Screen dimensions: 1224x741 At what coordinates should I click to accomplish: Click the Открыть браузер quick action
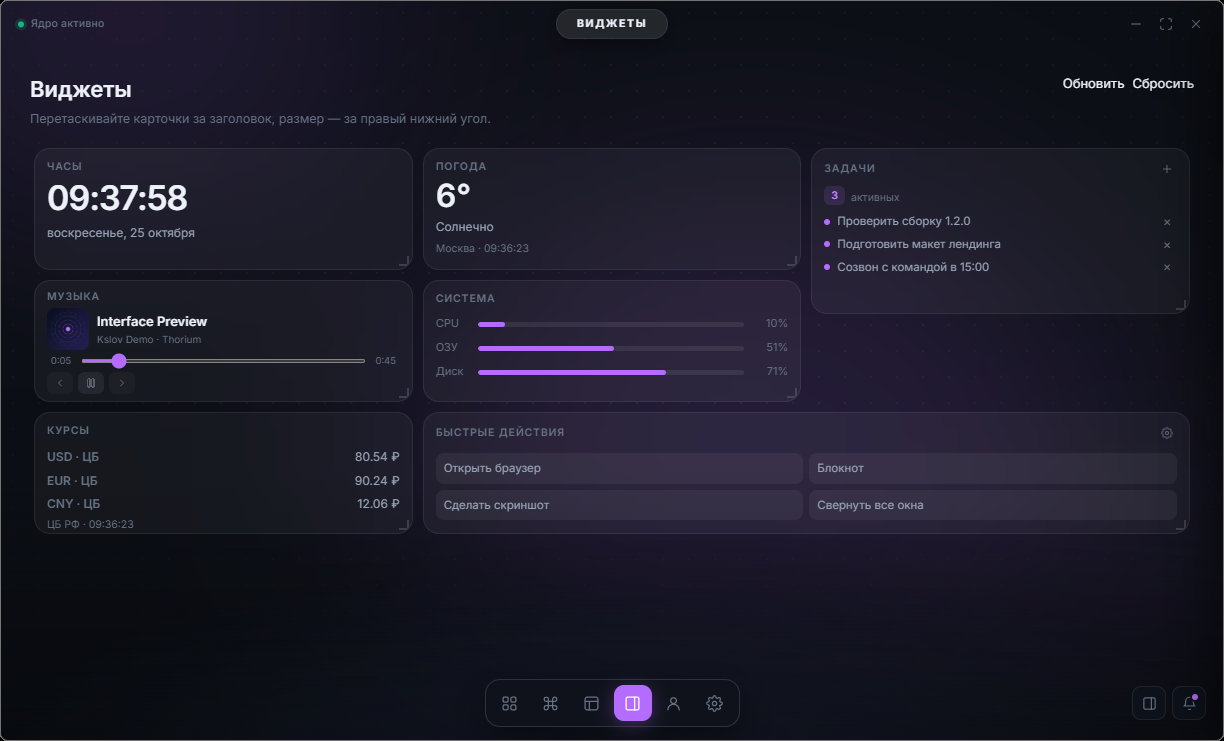coord(619,468)
